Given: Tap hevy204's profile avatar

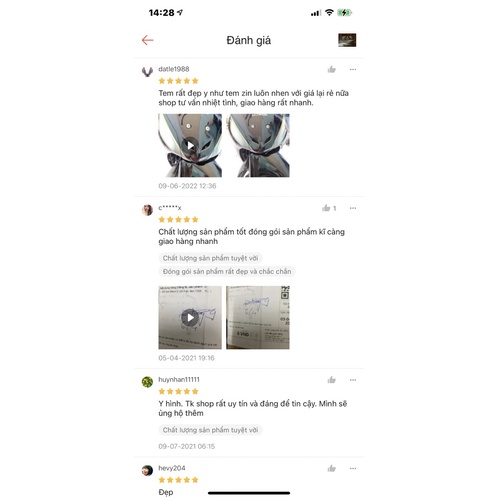Looking at the screenshot, I should (147, 470).
